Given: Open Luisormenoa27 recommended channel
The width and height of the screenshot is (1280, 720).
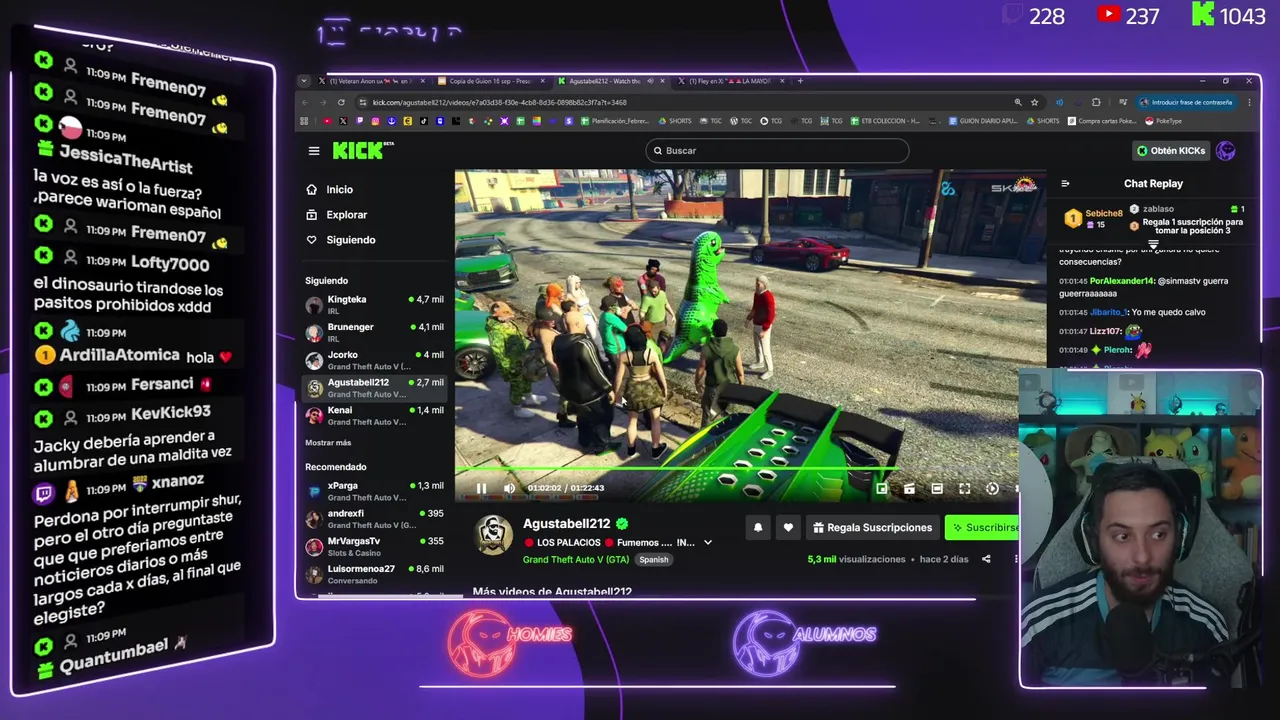Looking at the screenshot, I should 374,574.
